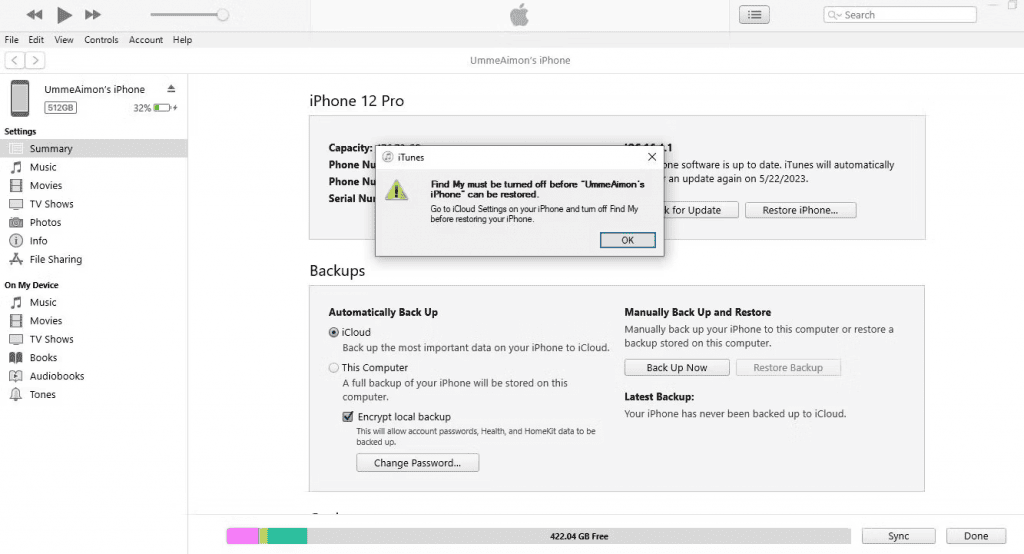Select the This Computer backup option

pyautogui.click(x=334, y=368)
